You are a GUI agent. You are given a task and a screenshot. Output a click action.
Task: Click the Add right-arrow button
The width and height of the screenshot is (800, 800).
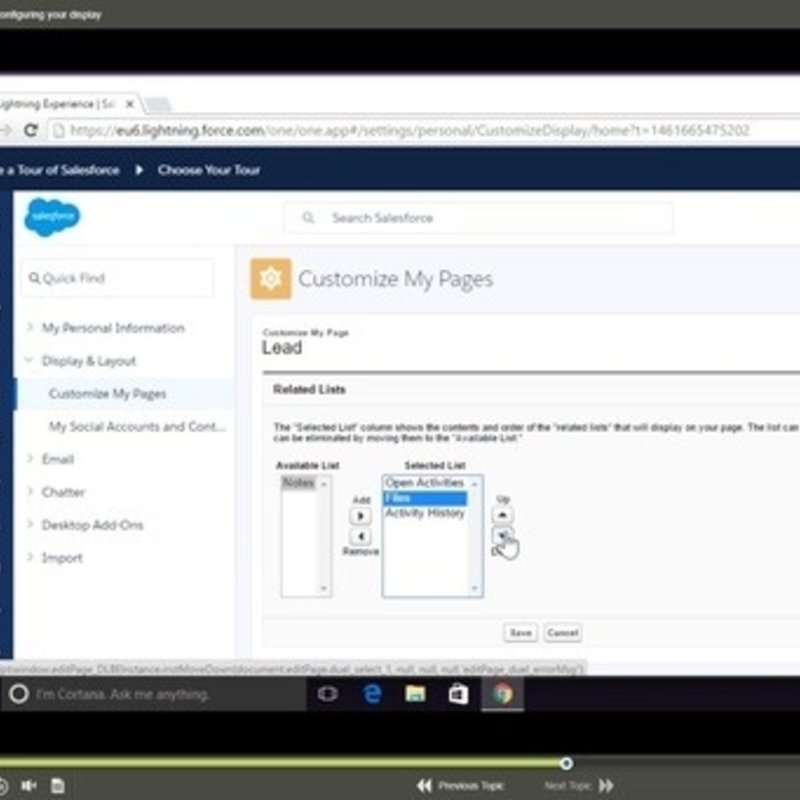[x=360, y=516]
